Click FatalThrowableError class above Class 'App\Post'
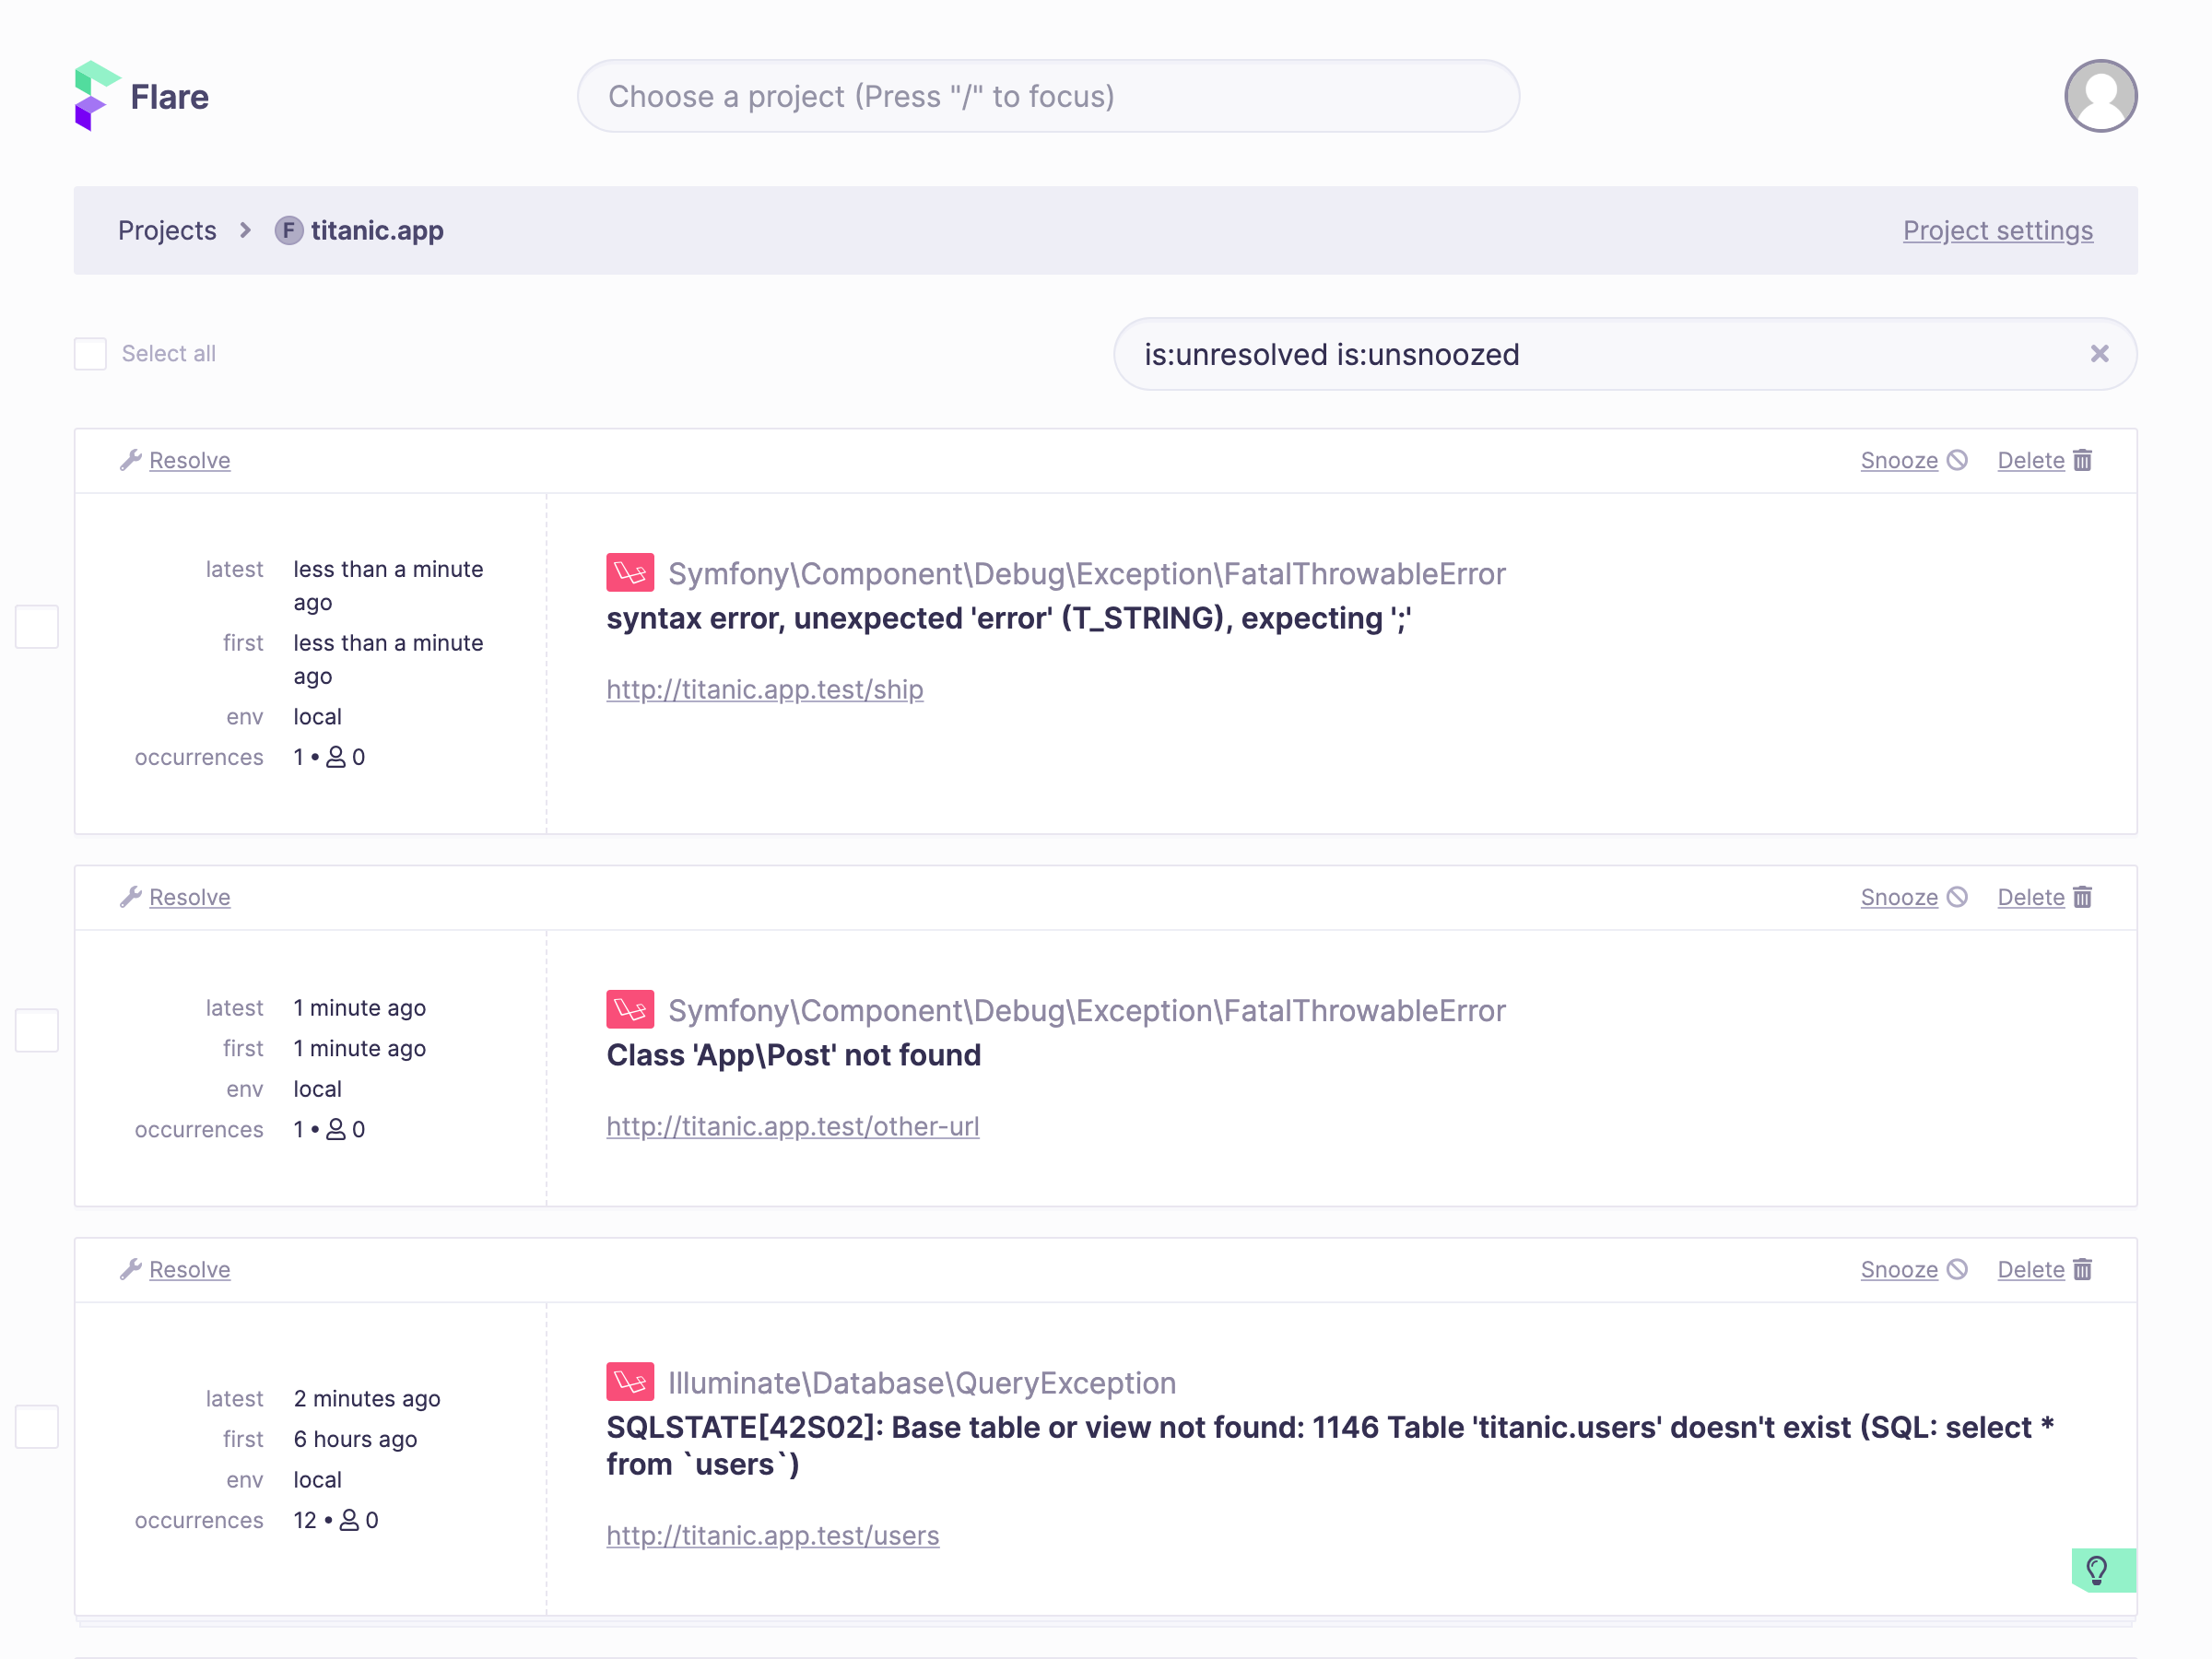2212x1659 pixels. 1087,1011
